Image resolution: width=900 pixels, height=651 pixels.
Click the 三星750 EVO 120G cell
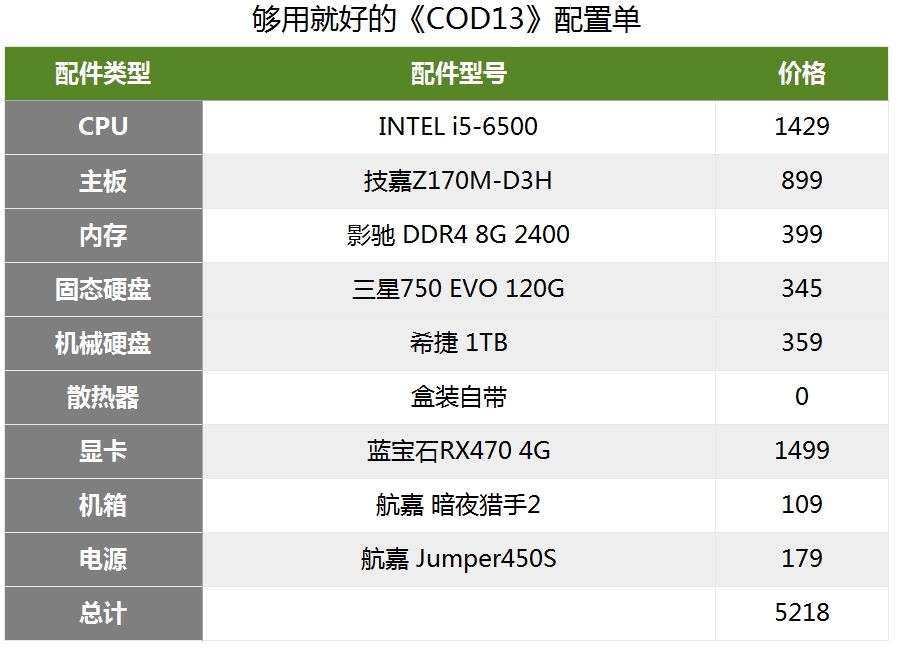click(x=458, y=289)
